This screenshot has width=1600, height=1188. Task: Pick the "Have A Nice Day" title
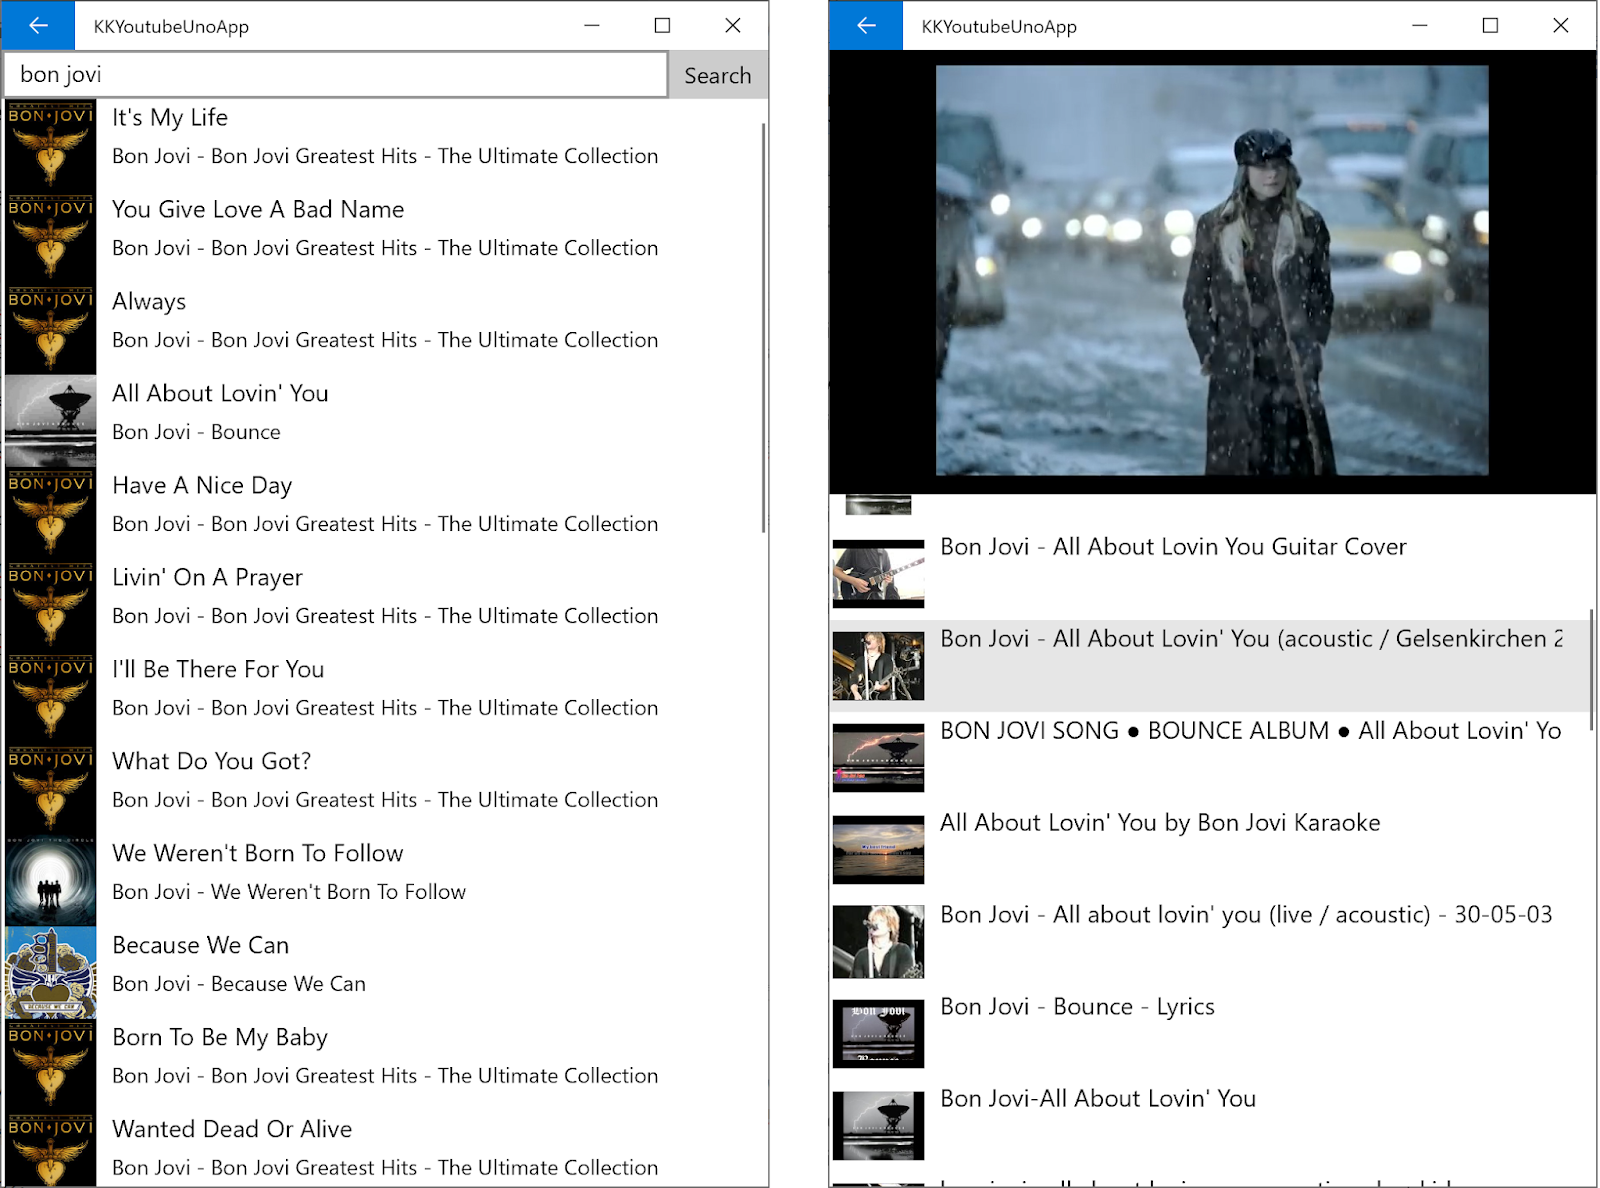pos(202,486)
